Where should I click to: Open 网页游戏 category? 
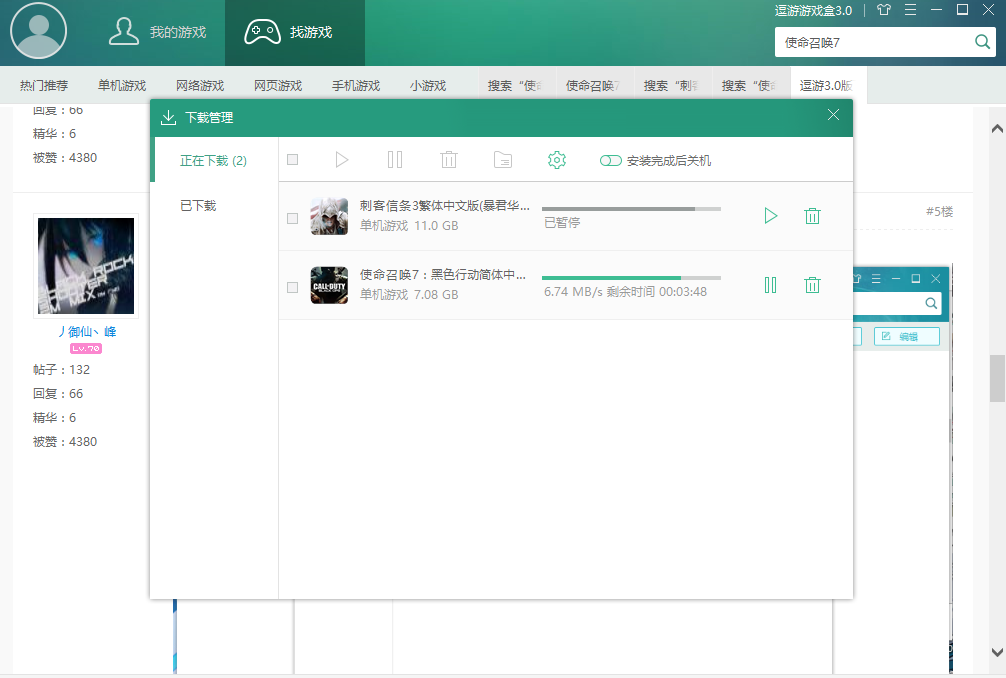click(278, 85)
